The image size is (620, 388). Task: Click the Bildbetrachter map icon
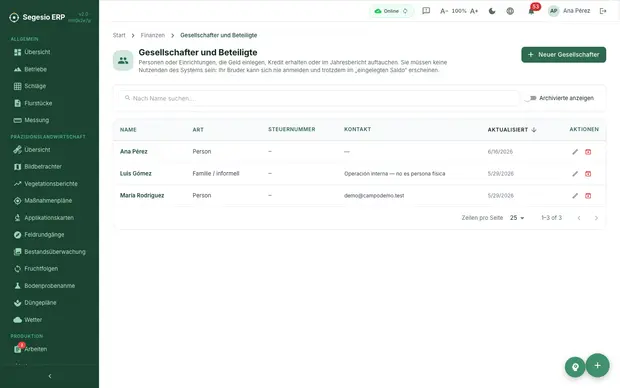point(17,167)
